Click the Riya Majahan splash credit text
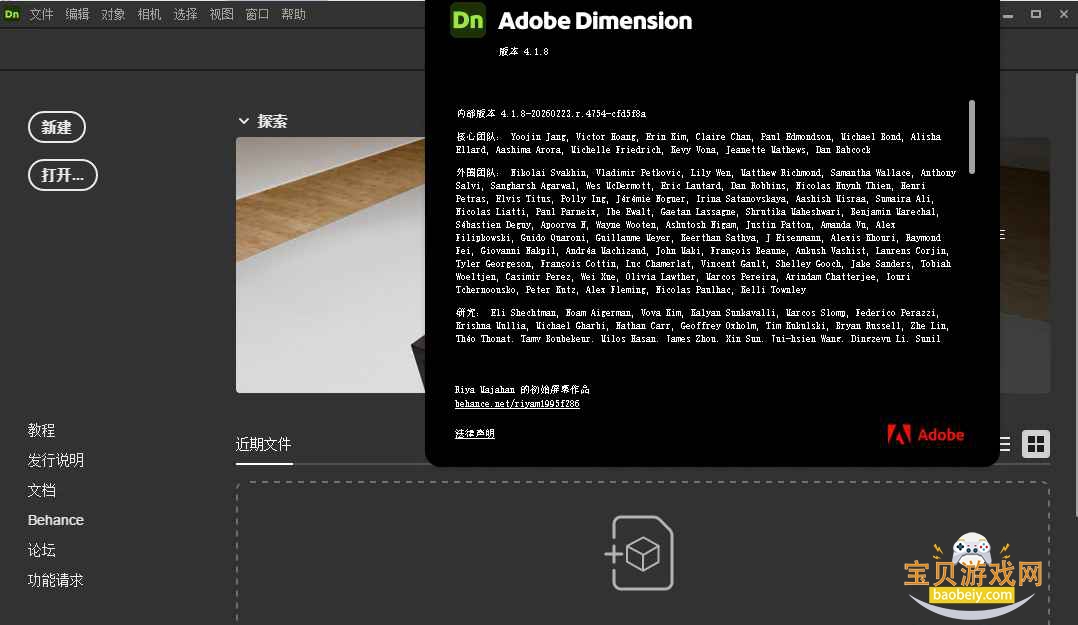1078x625 pixels. (522, 389)
